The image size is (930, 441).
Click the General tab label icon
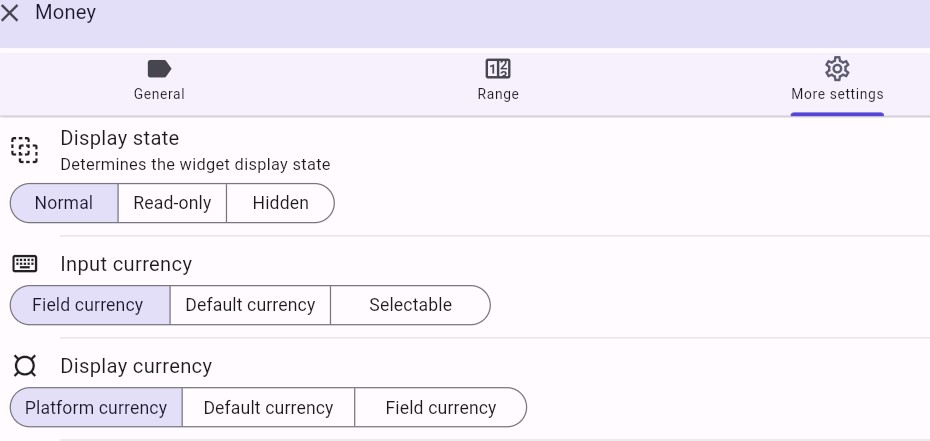[159, 68]
